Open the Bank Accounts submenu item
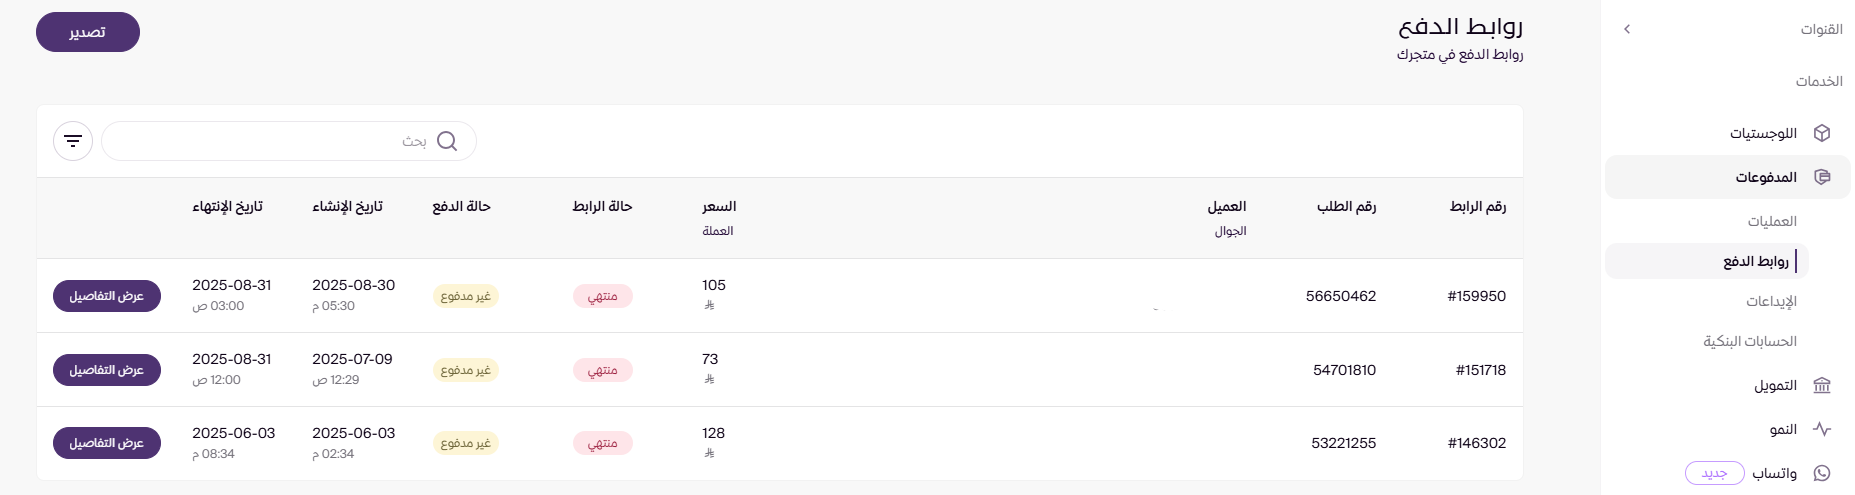Screen dimensions: 1855x495 (x=1750, y=341)
